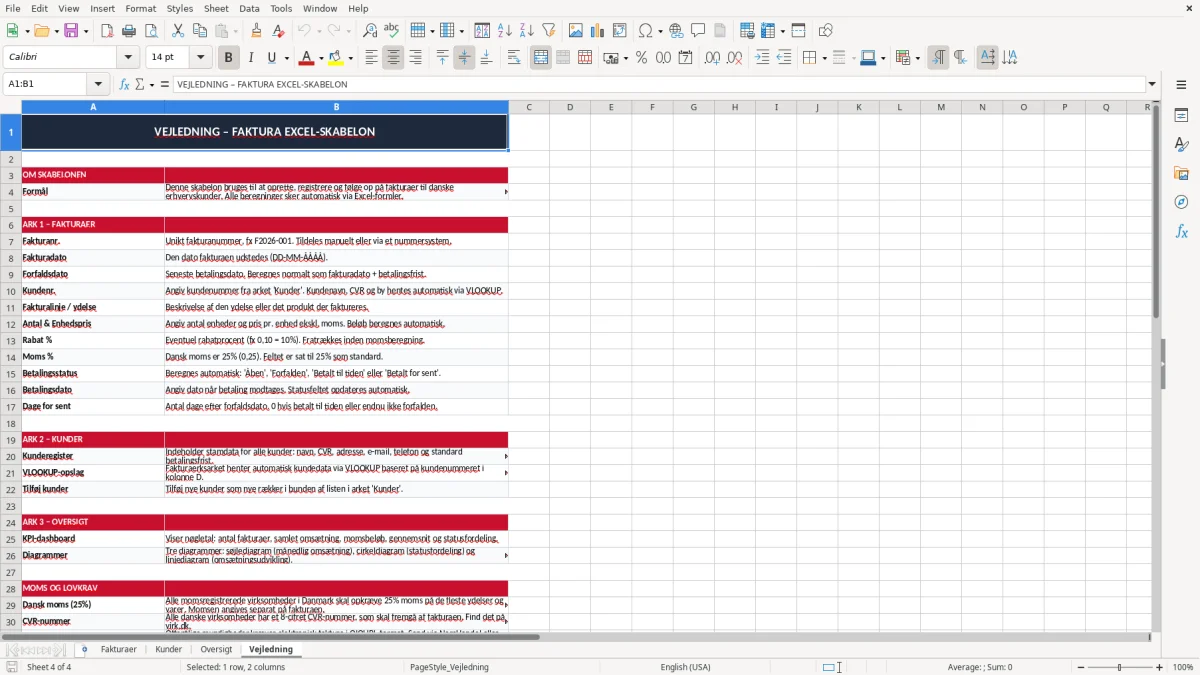
Task: Click the Save document icon
Action: [72, 31]
